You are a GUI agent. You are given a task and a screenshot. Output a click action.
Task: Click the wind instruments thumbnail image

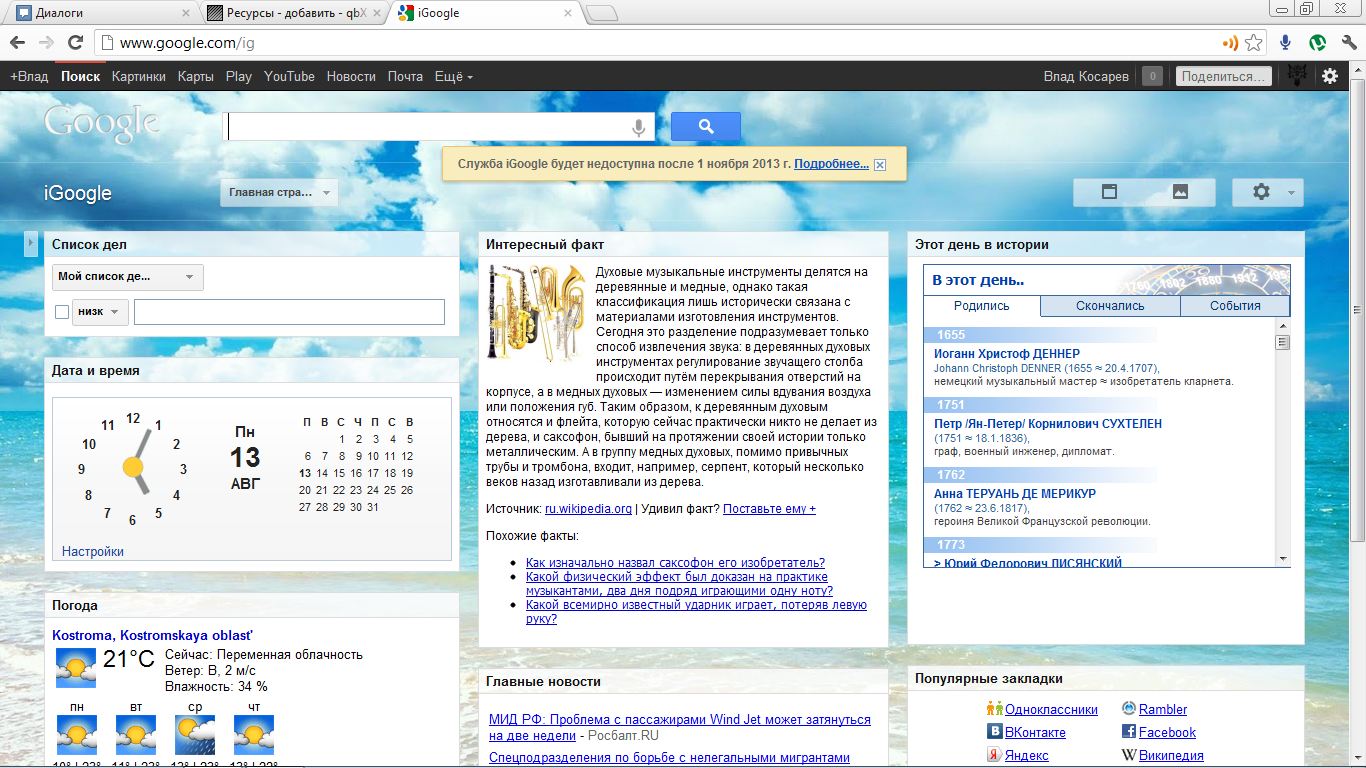536,312
